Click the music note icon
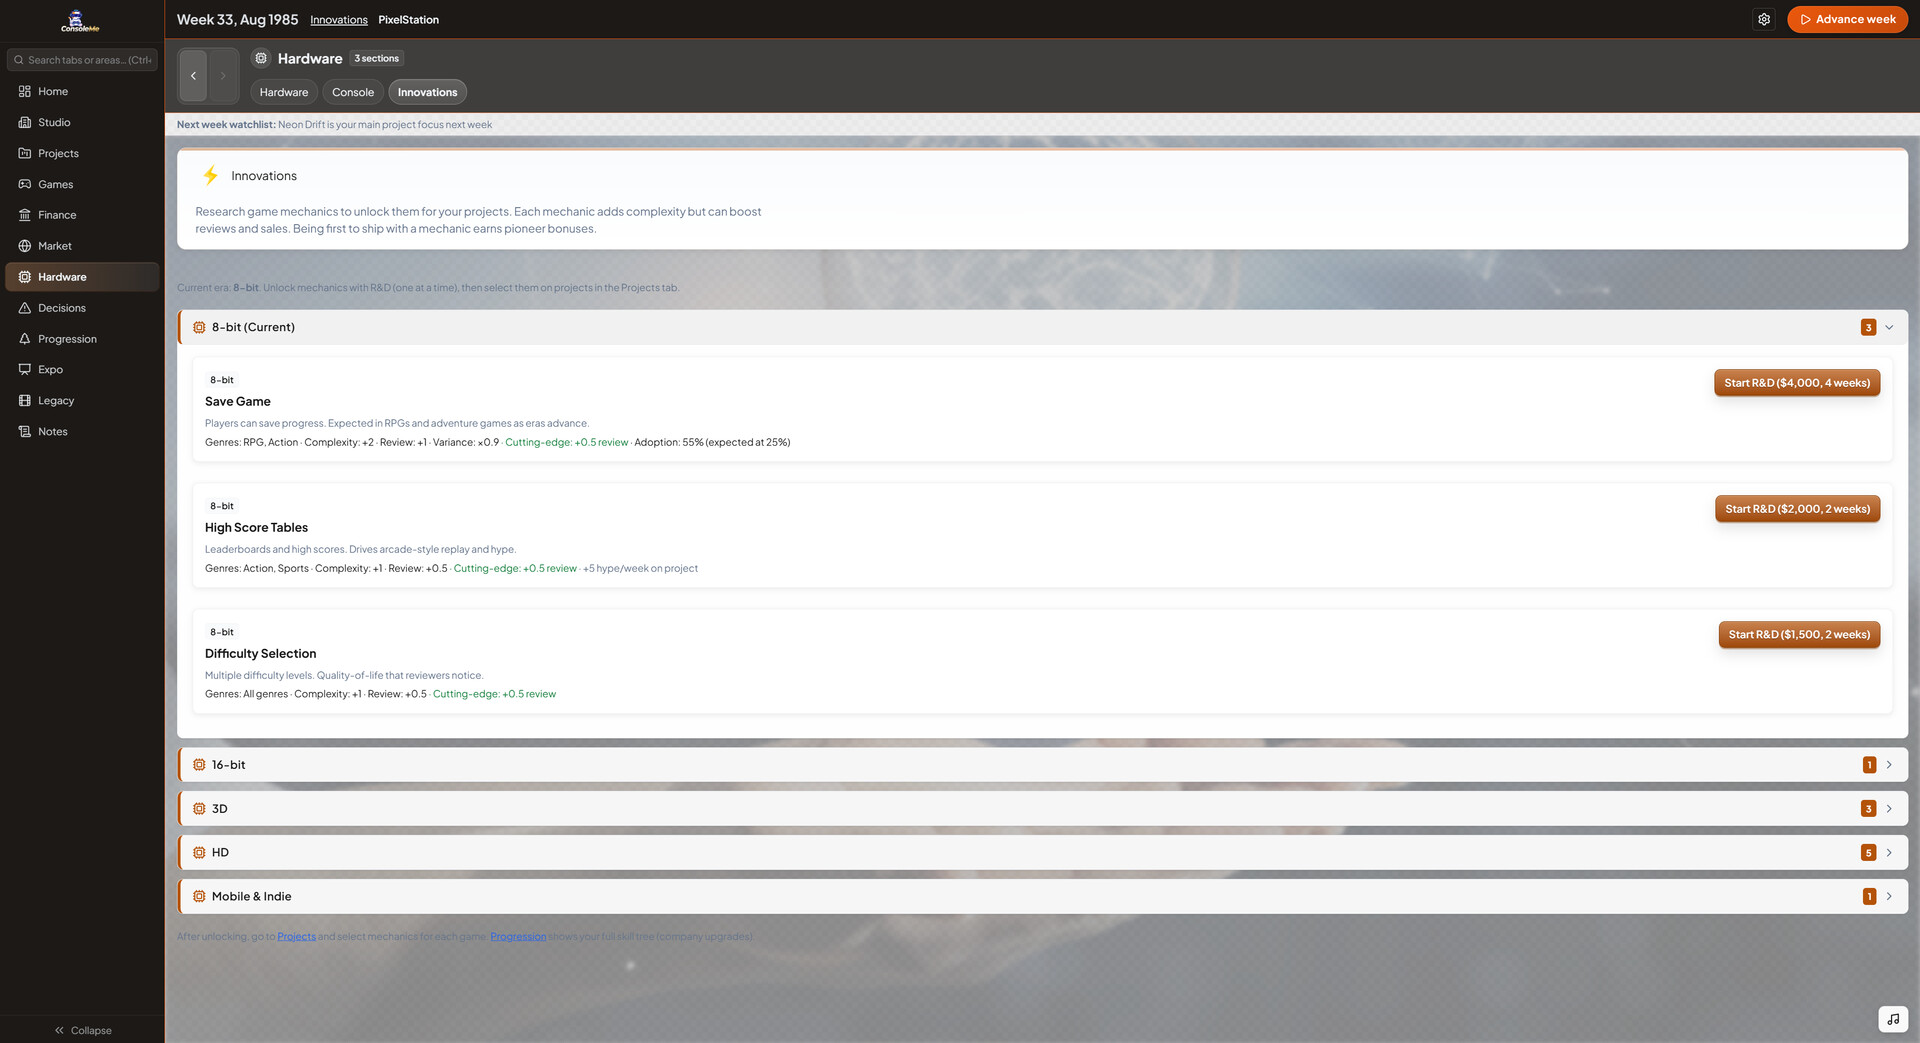This screenshot has height=1043, width=1920. coord(1892,1019)
